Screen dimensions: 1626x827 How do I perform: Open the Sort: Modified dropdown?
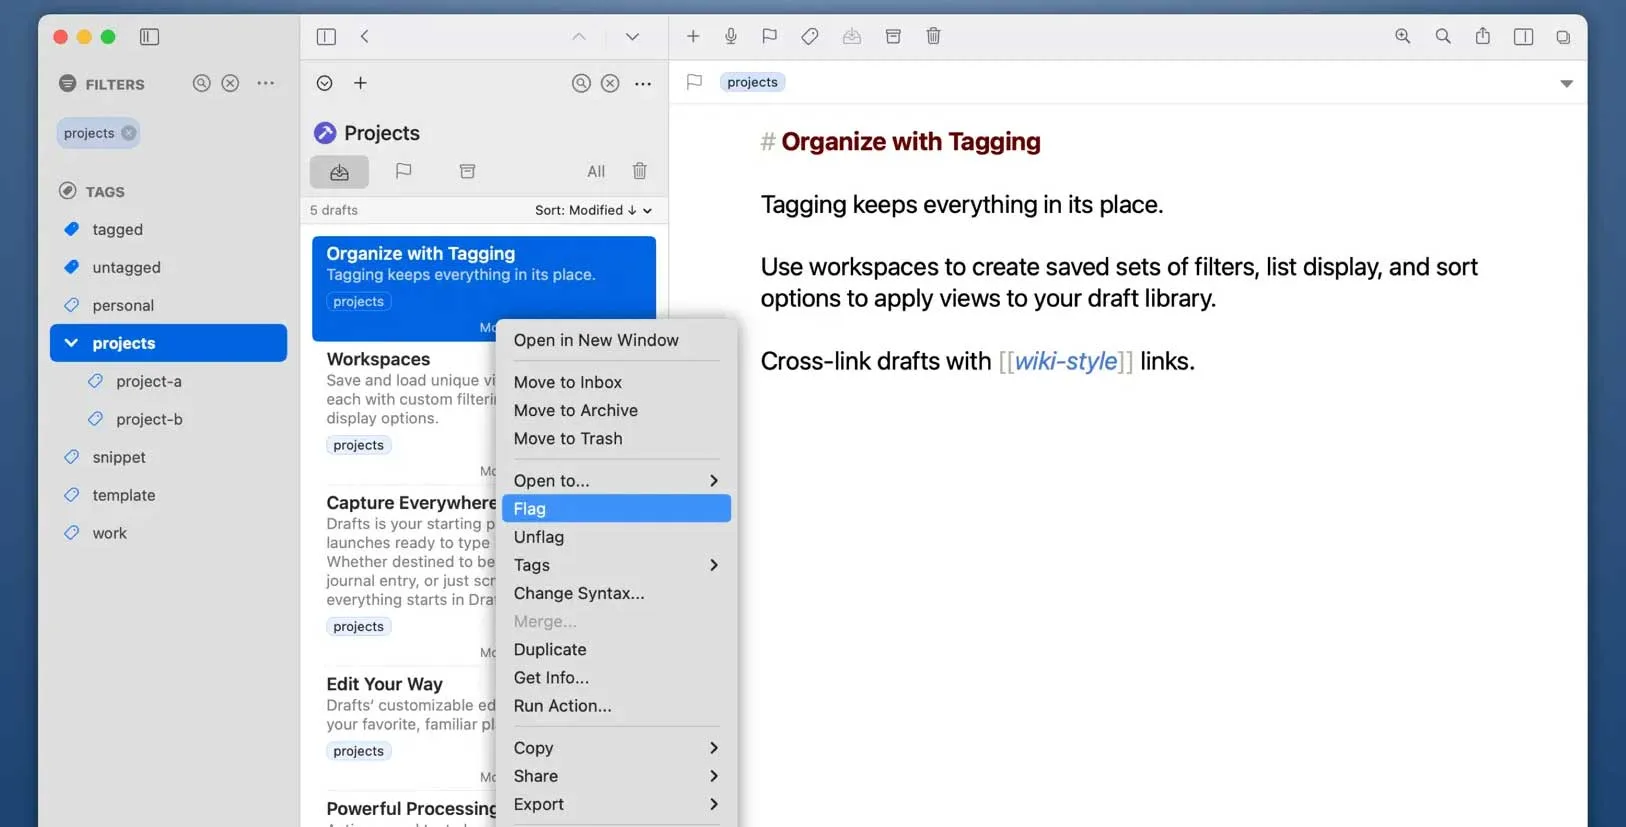coord(593,210)
